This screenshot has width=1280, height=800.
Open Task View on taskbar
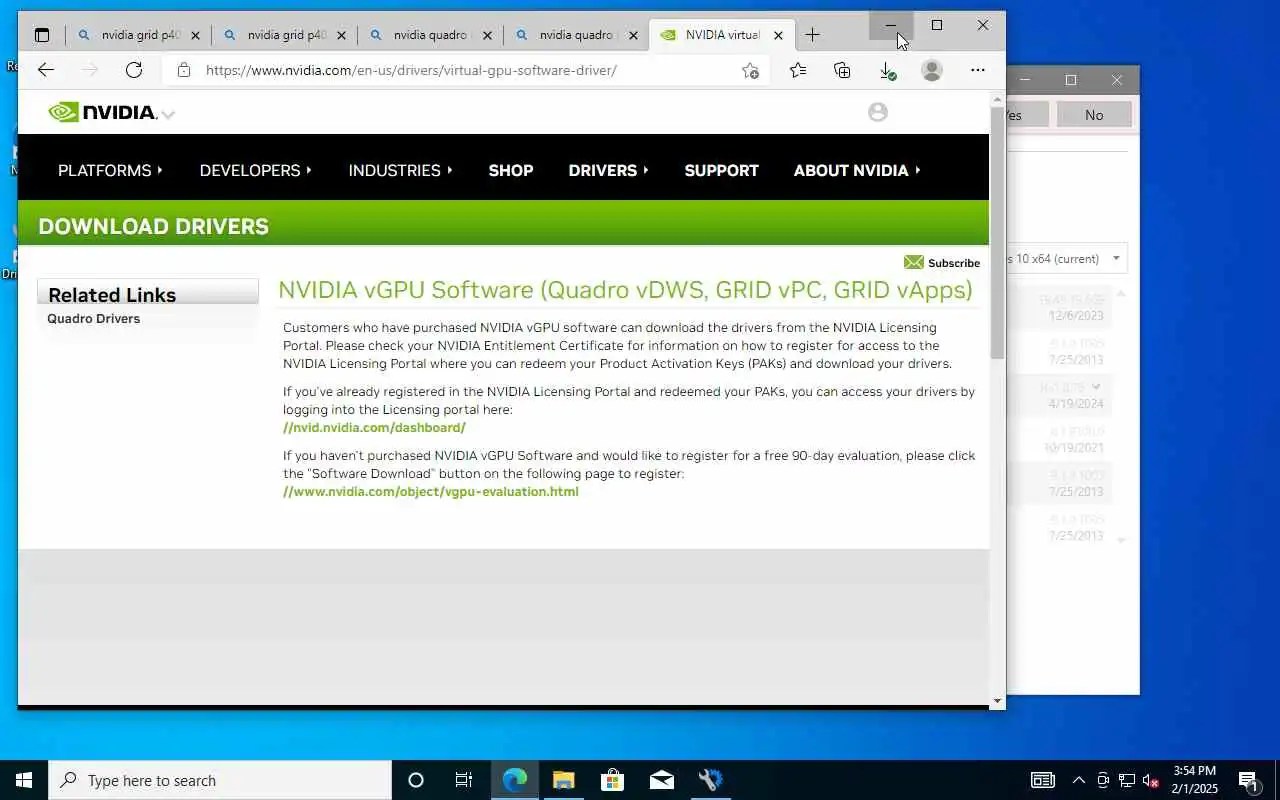(464, 780)
